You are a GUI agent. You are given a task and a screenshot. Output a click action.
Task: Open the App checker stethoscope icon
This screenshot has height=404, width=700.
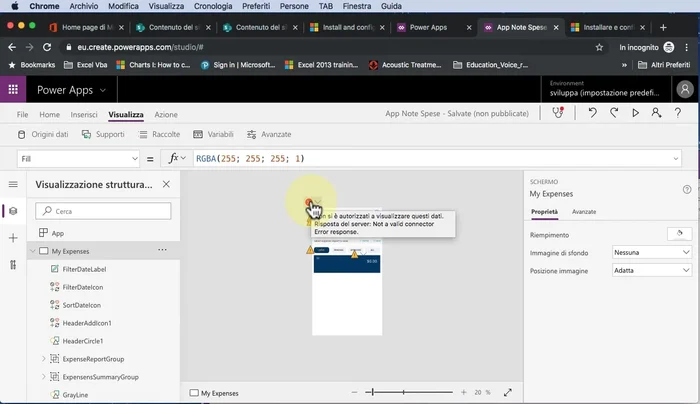(558, 113)
